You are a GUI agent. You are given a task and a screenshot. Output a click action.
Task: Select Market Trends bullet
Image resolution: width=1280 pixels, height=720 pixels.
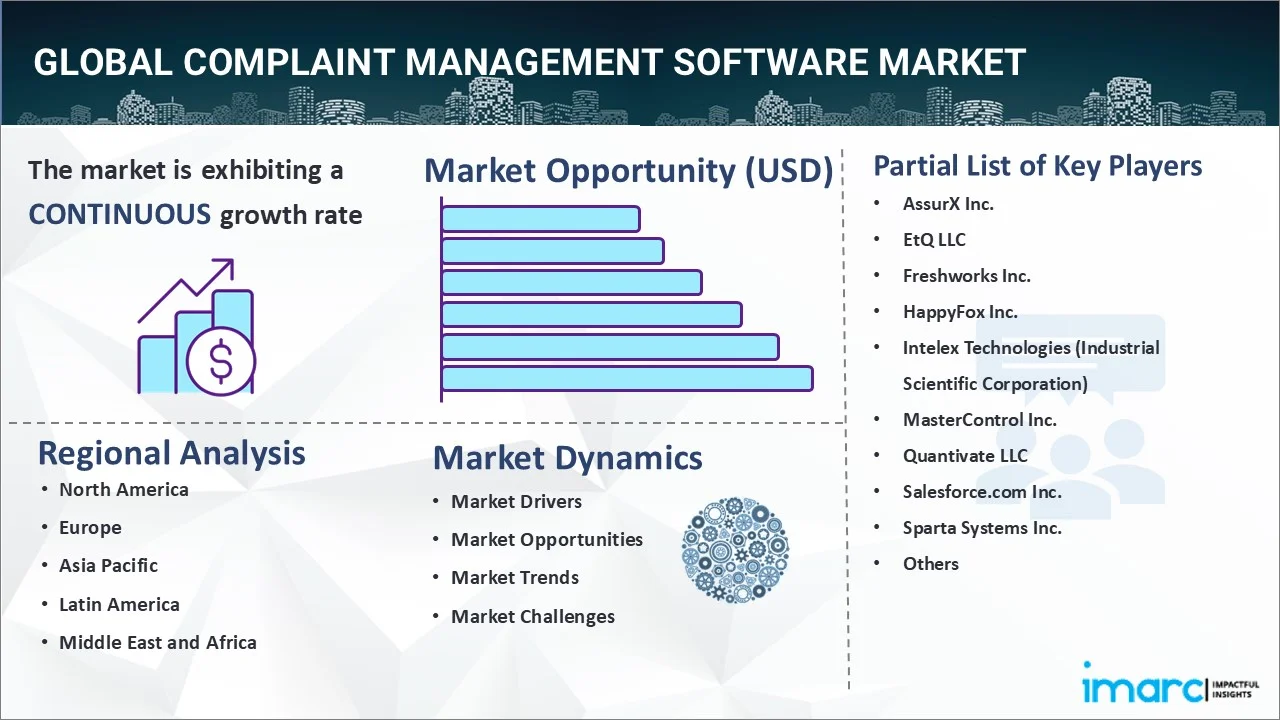coord(514,577)
